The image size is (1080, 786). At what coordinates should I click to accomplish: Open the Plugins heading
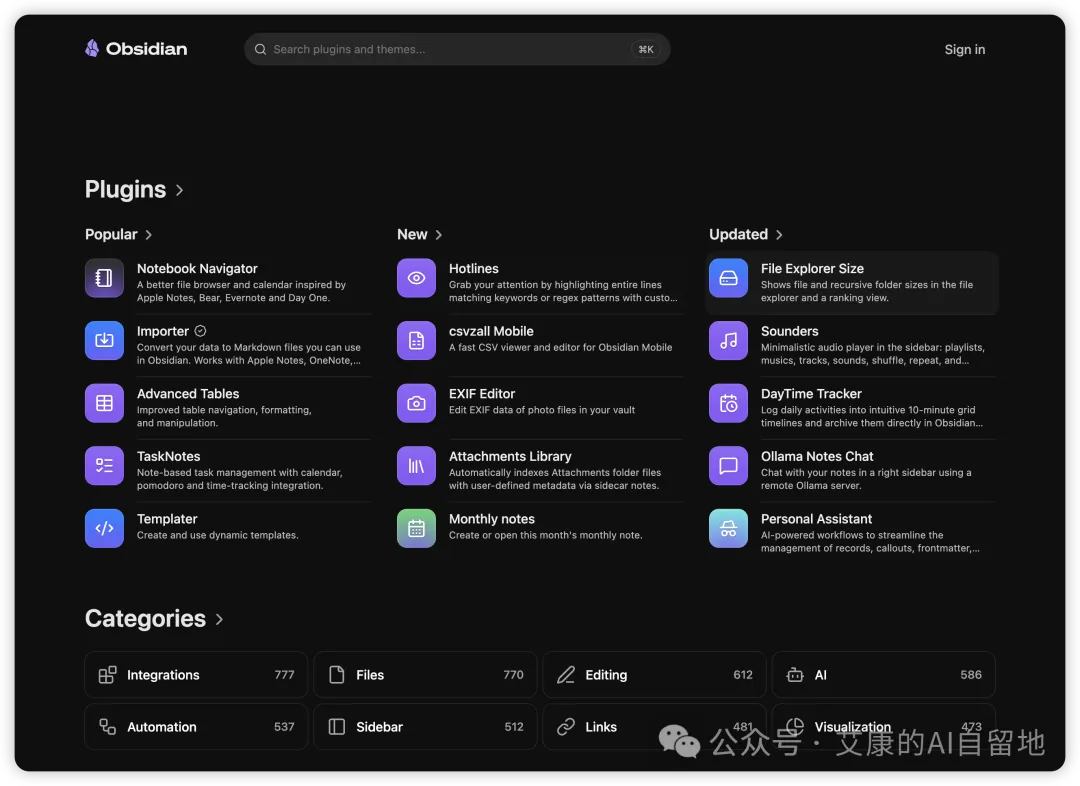[x=125, y=189]
